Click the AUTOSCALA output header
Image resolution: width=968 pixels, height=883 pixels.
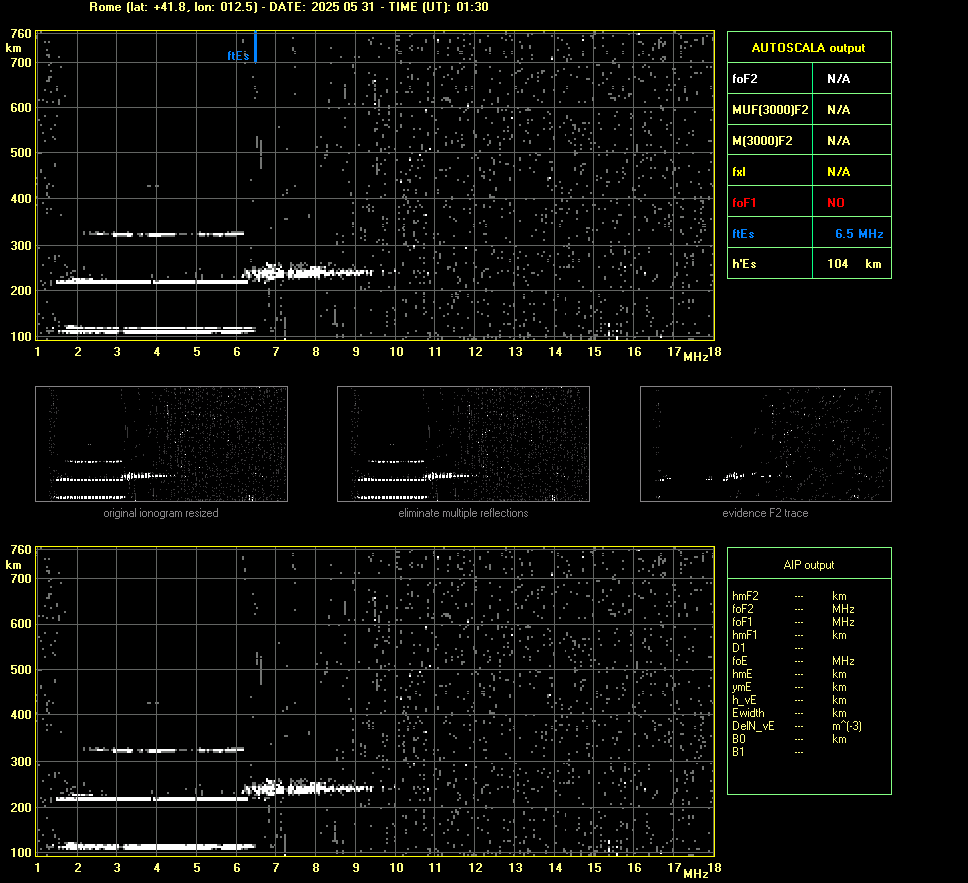(x=808, y=48)
